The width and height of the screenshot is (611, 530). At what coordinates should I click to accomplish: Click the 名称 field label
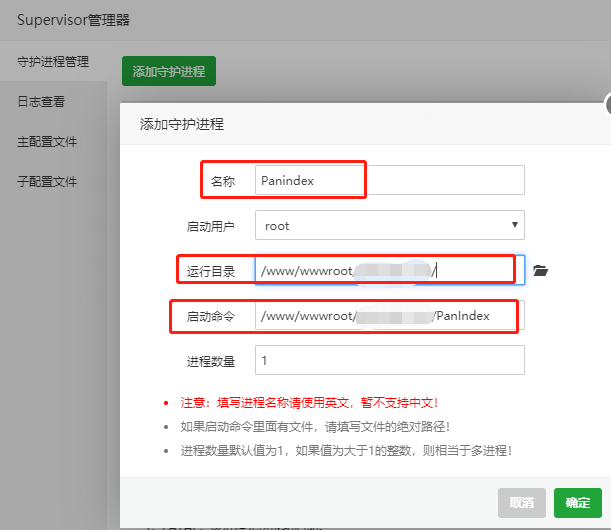tap(222, 181)
